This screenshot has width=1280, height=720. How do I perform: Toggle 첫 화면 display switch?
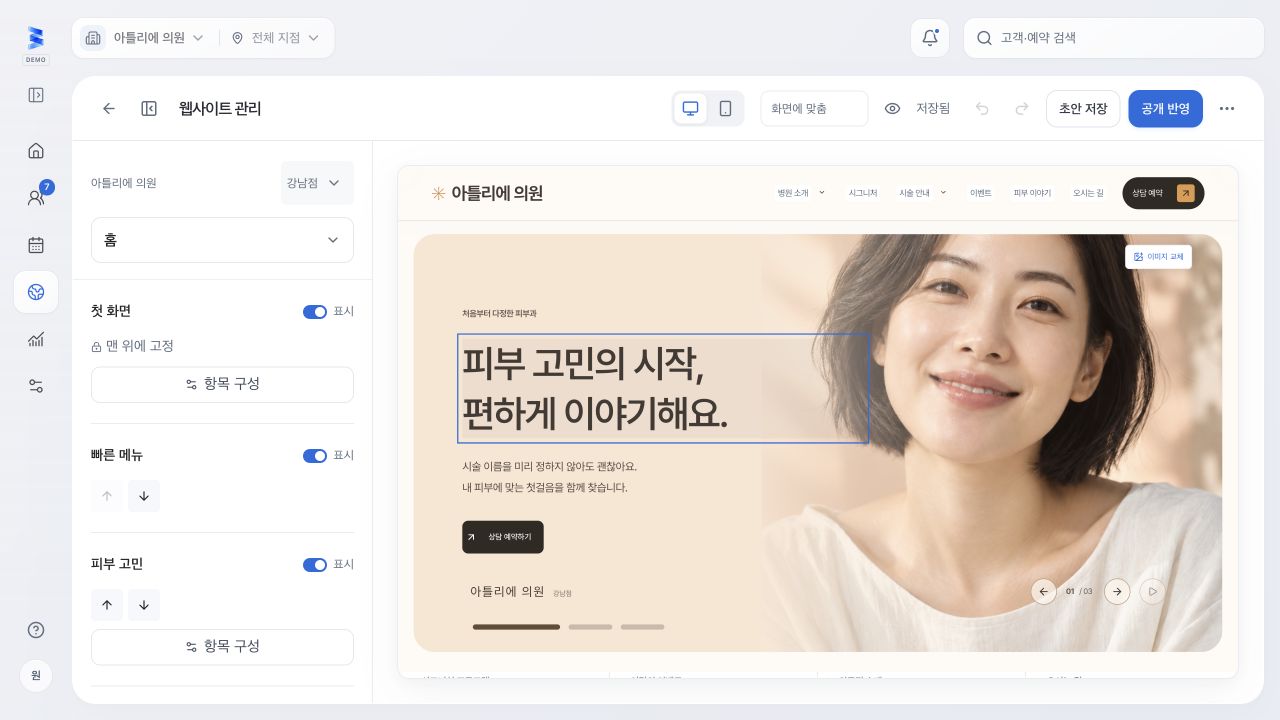pos(315,312)
